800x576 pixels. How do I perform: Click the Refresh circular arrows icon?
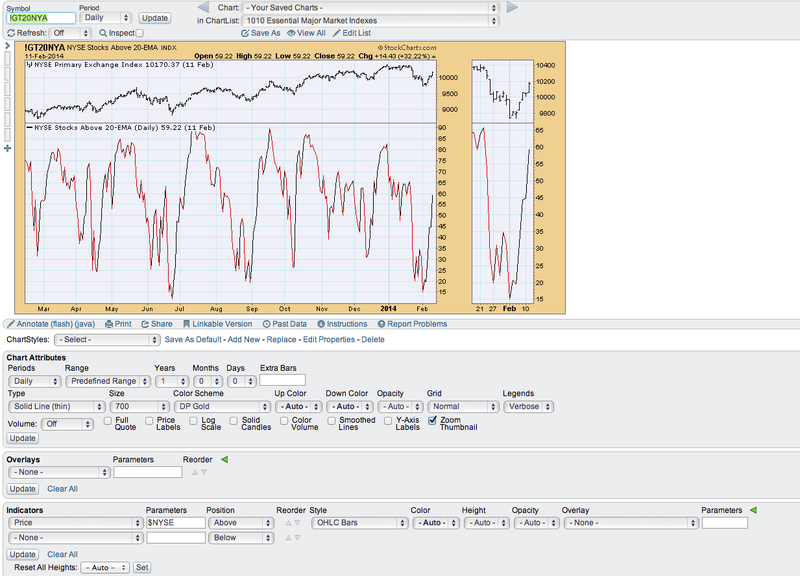pyautogui.click(x=11, y=33)
